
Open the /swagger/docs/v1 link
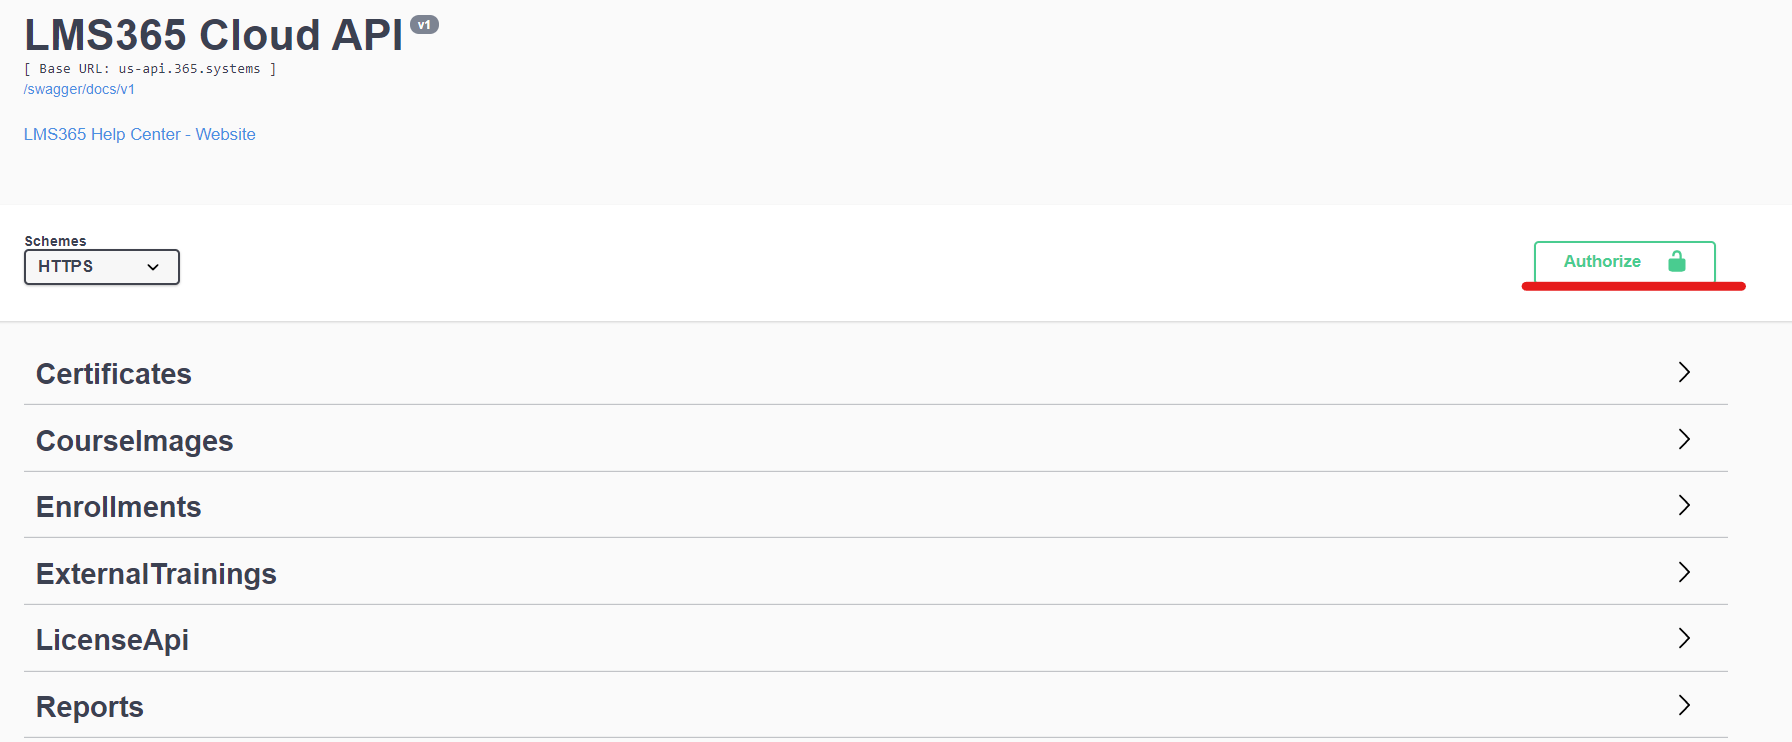79,89
